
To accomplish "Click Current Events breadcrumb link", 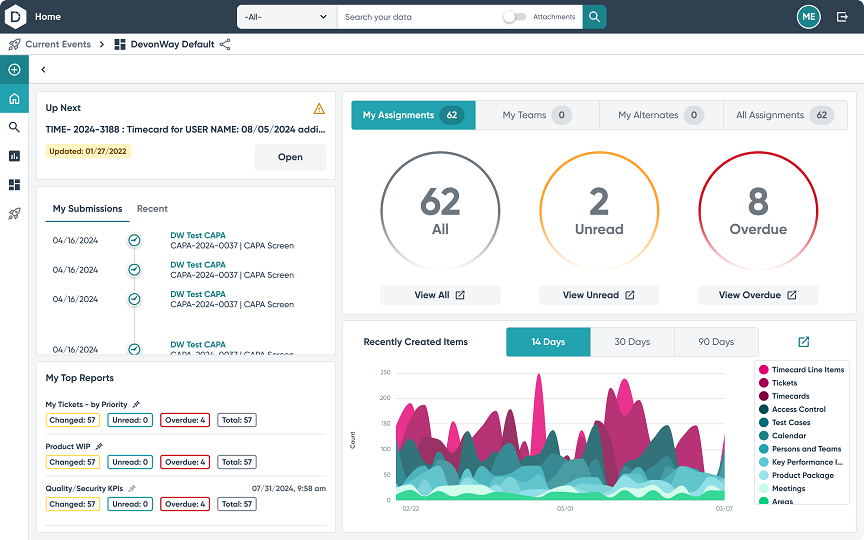I will [x=58, y=45].
